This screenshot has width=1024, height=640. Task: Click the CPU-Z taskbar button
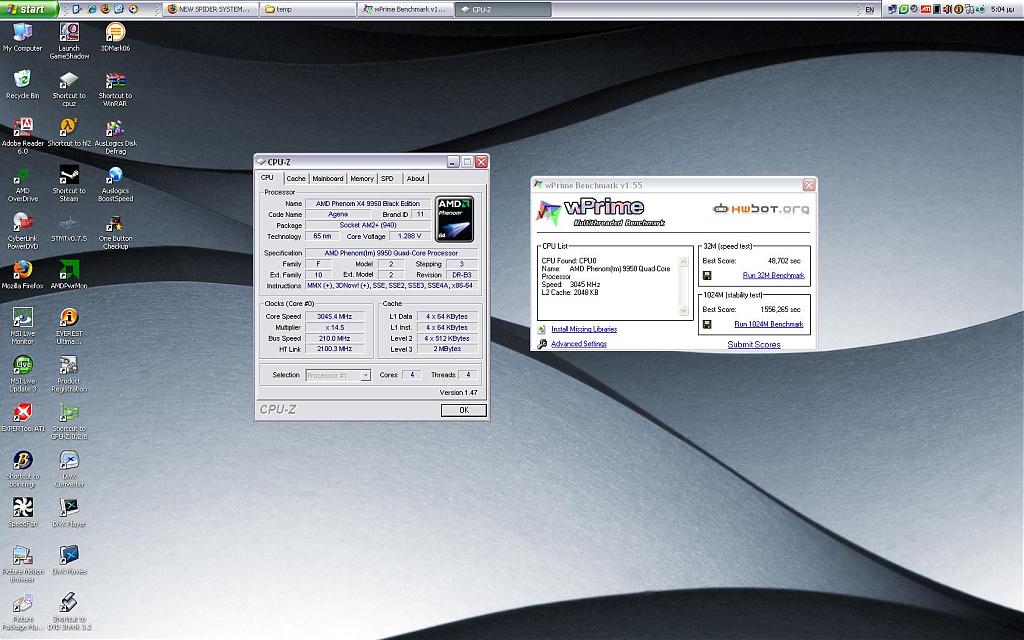(502, 9)
